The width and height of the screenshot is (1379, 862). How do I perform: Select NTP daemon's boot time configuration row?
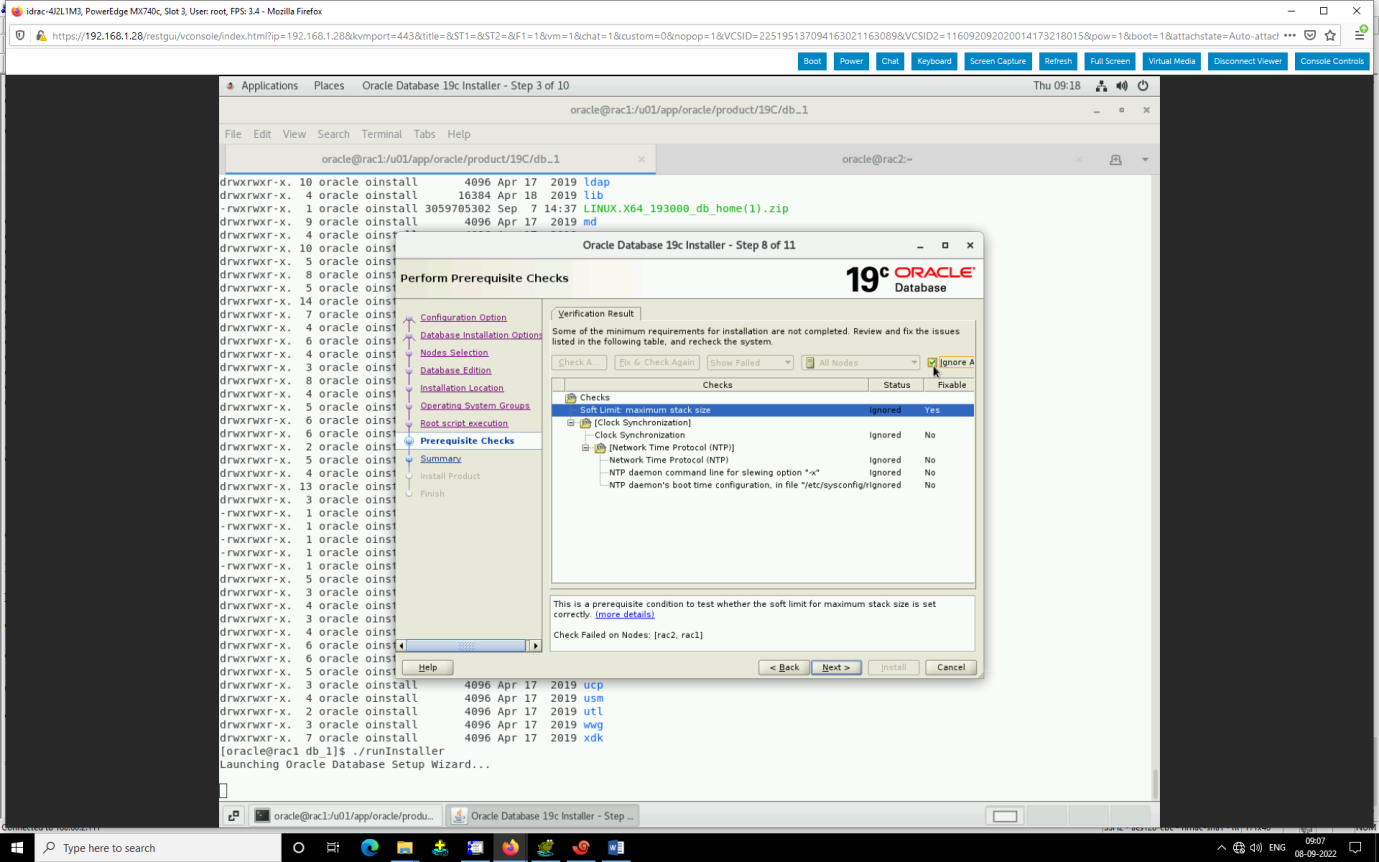click(762, 485)
